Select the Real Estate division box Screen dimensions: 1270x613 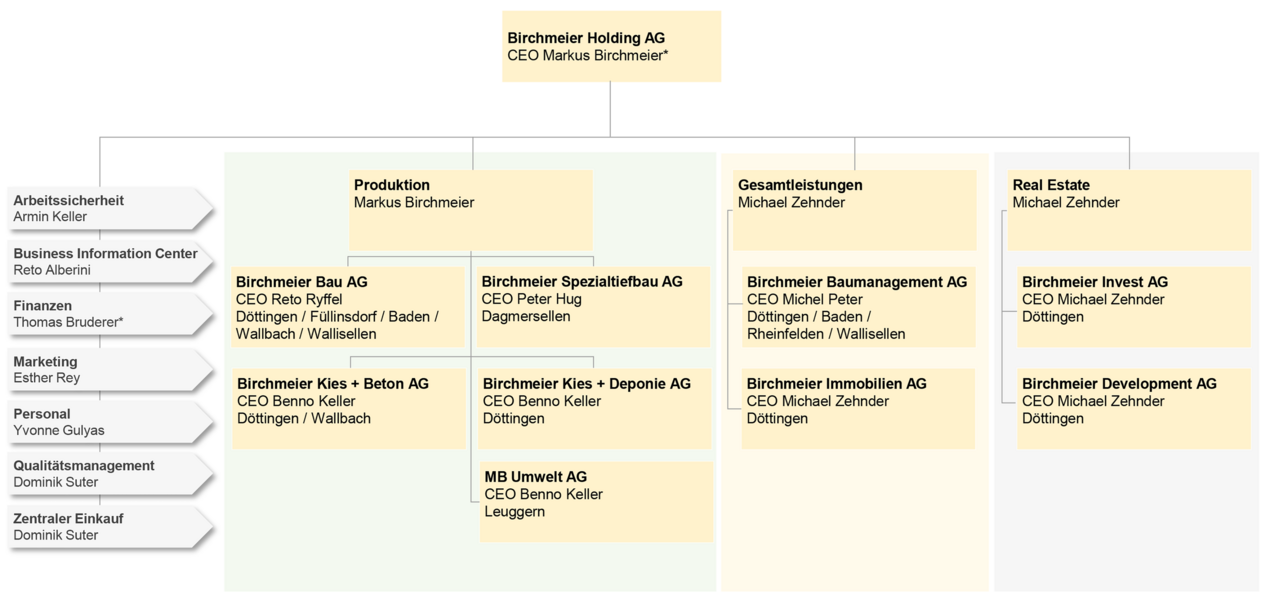click(x=1129, y=209)
